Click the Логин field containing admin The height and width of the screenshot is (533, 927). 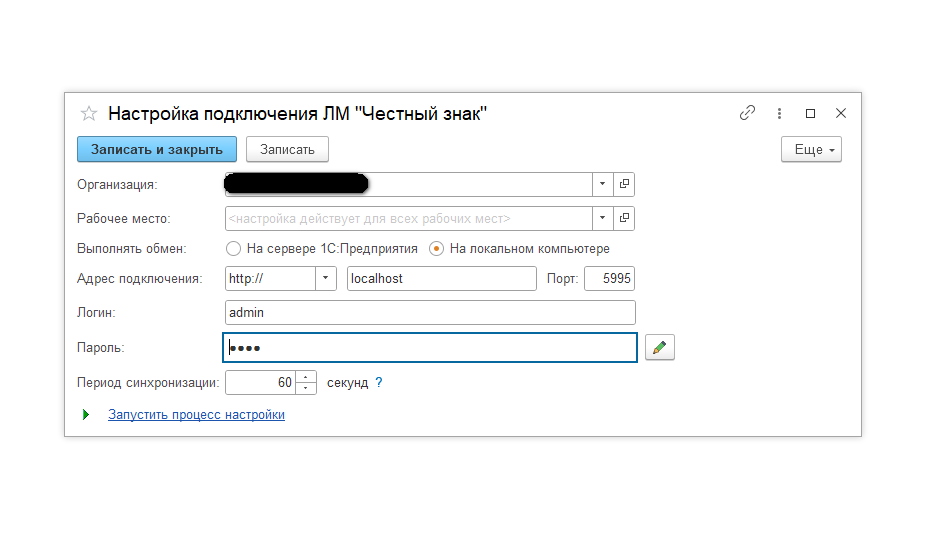430,313
